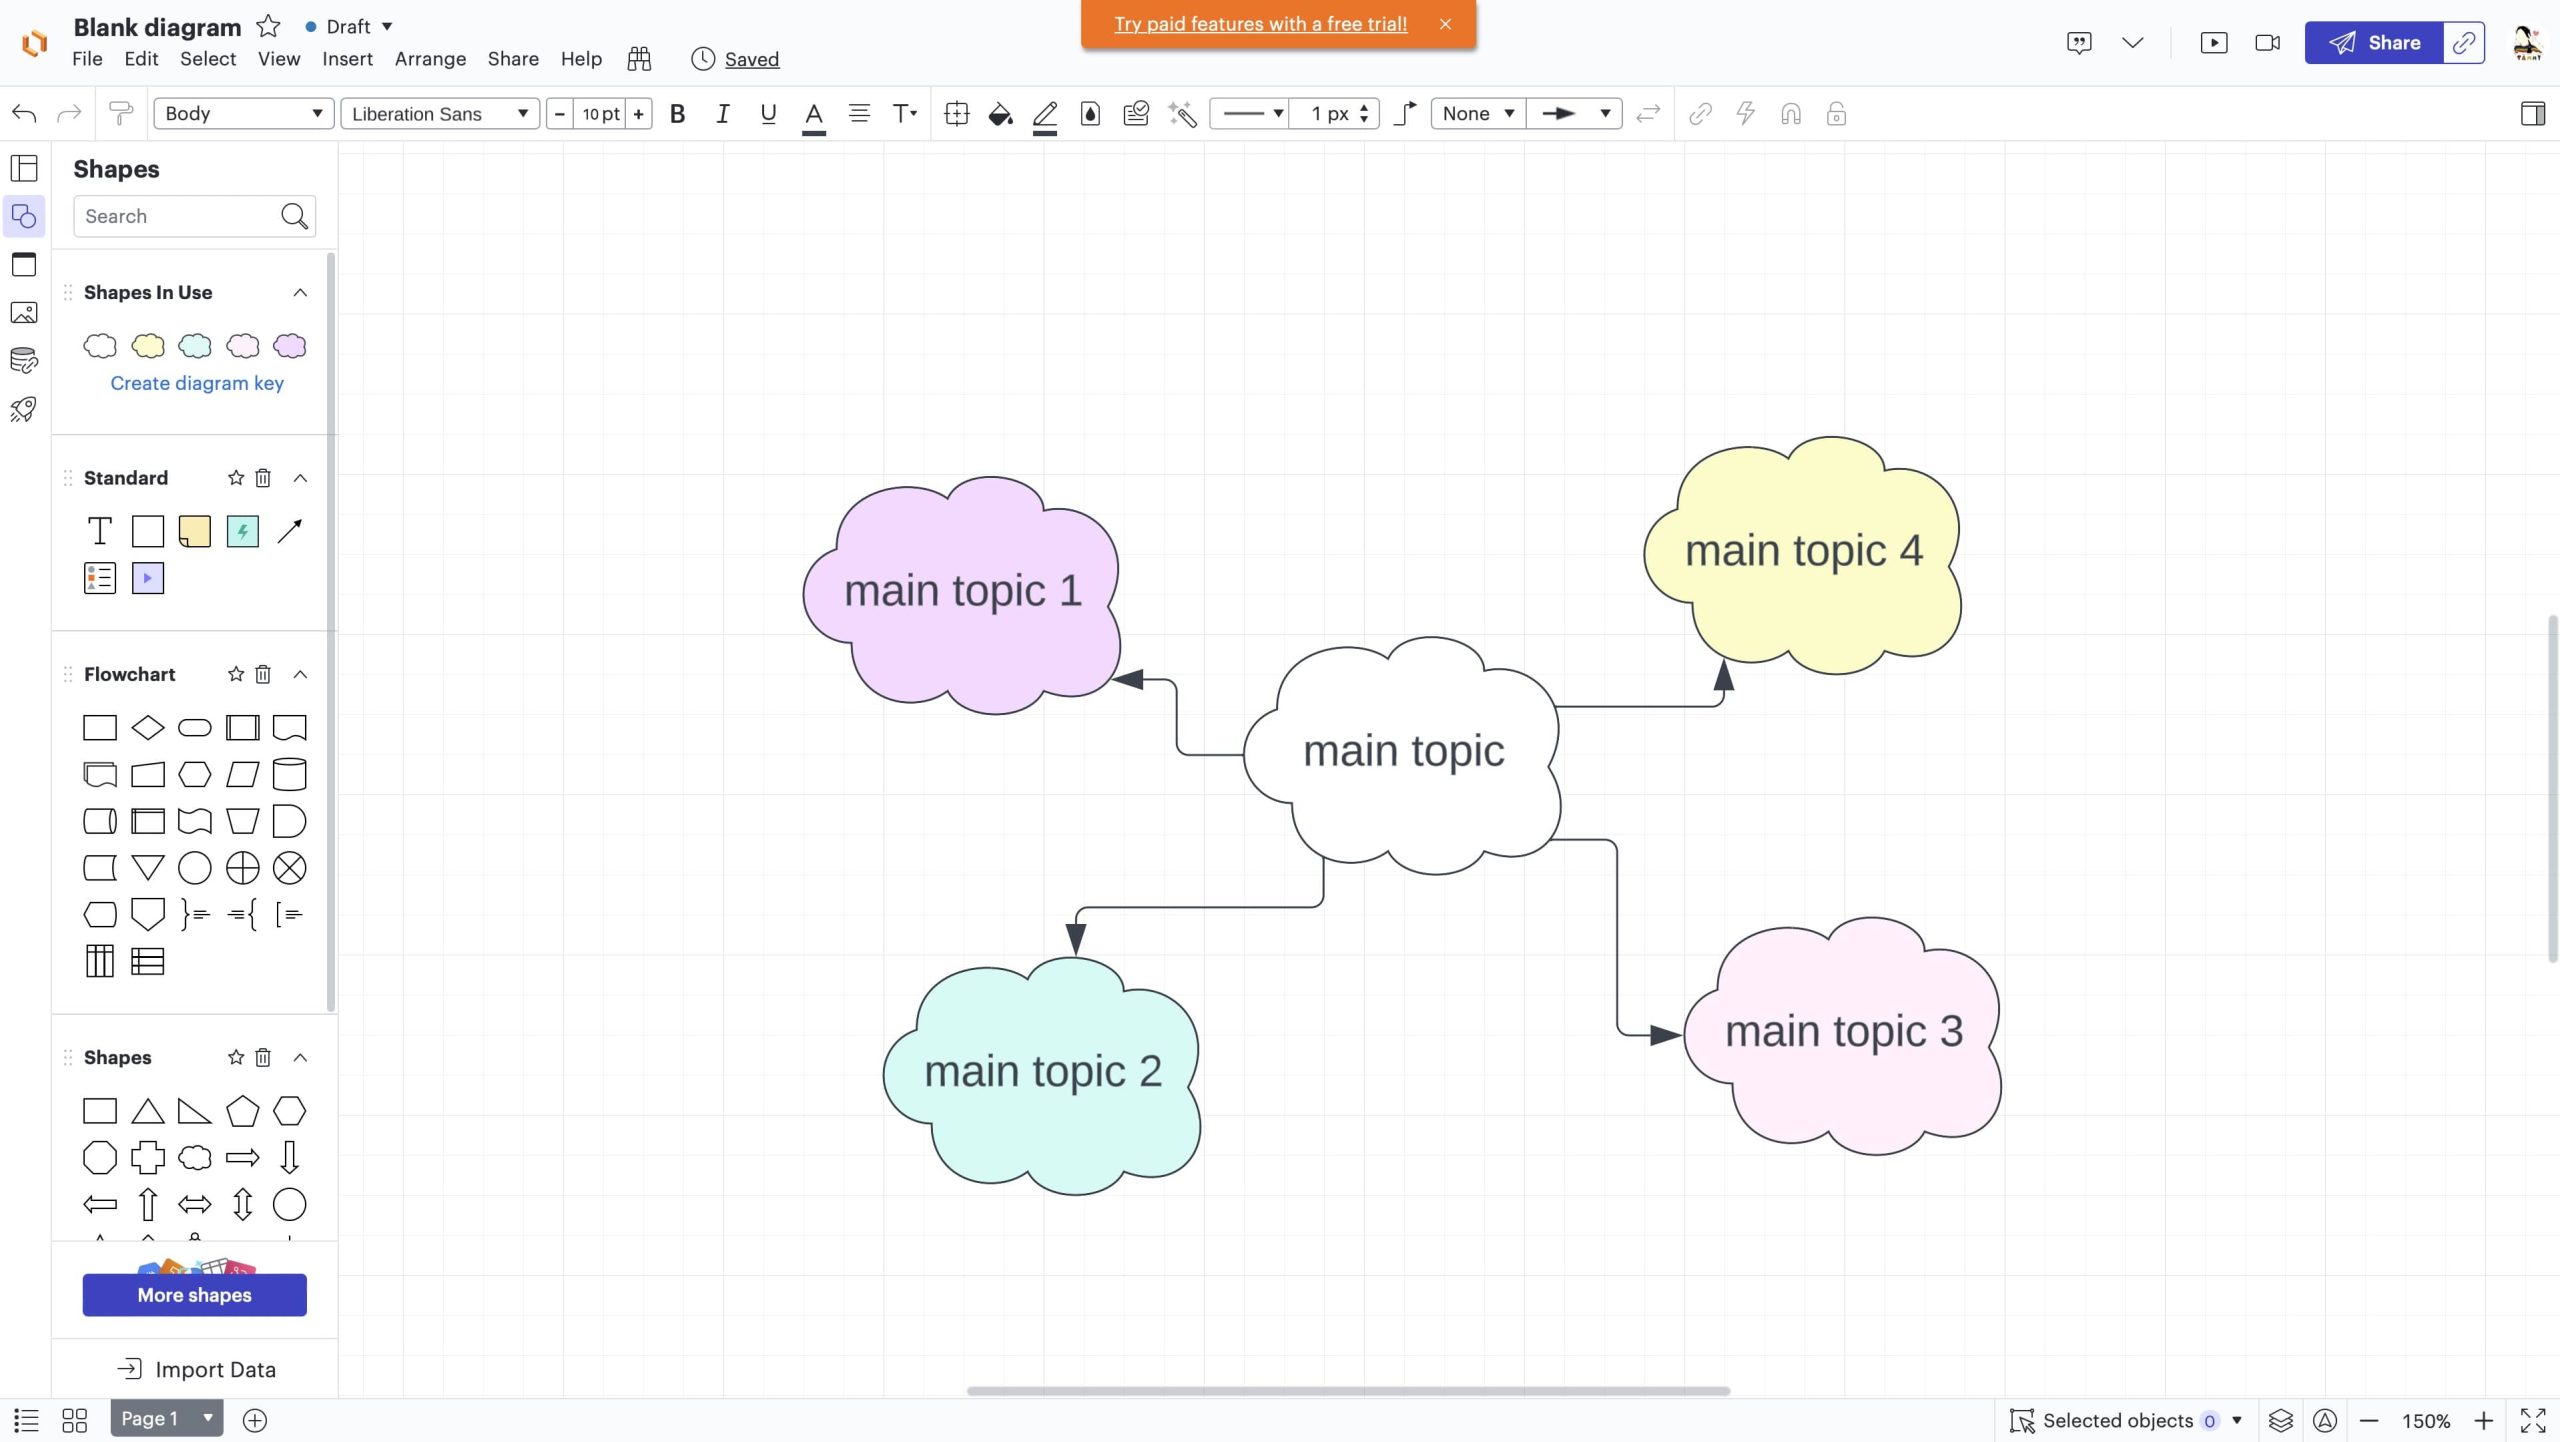The width and height of the screenshot is (2560, 1442).
Task: Toggle bold text formatting
Action: tap(677, 114)
